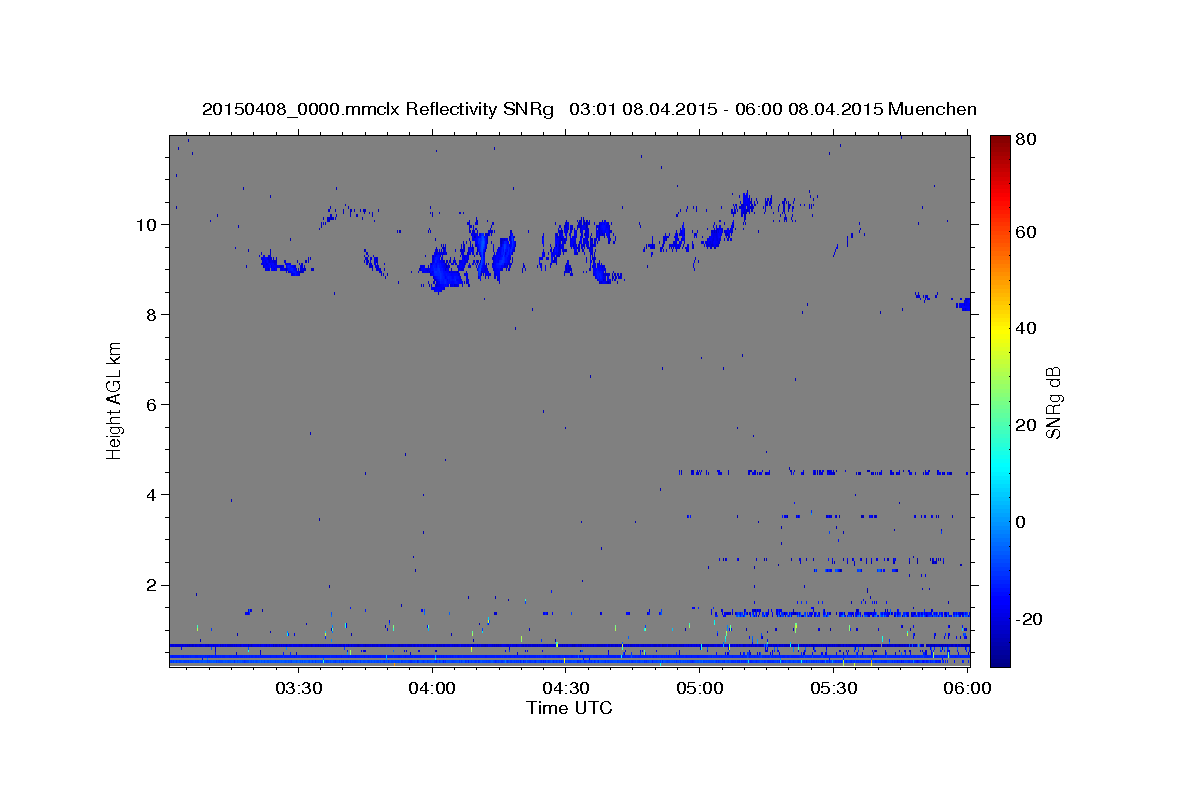Click the large cloud echo near 04:00 at 9 km
1200x800 pixels.
click(x=443, y=270)
